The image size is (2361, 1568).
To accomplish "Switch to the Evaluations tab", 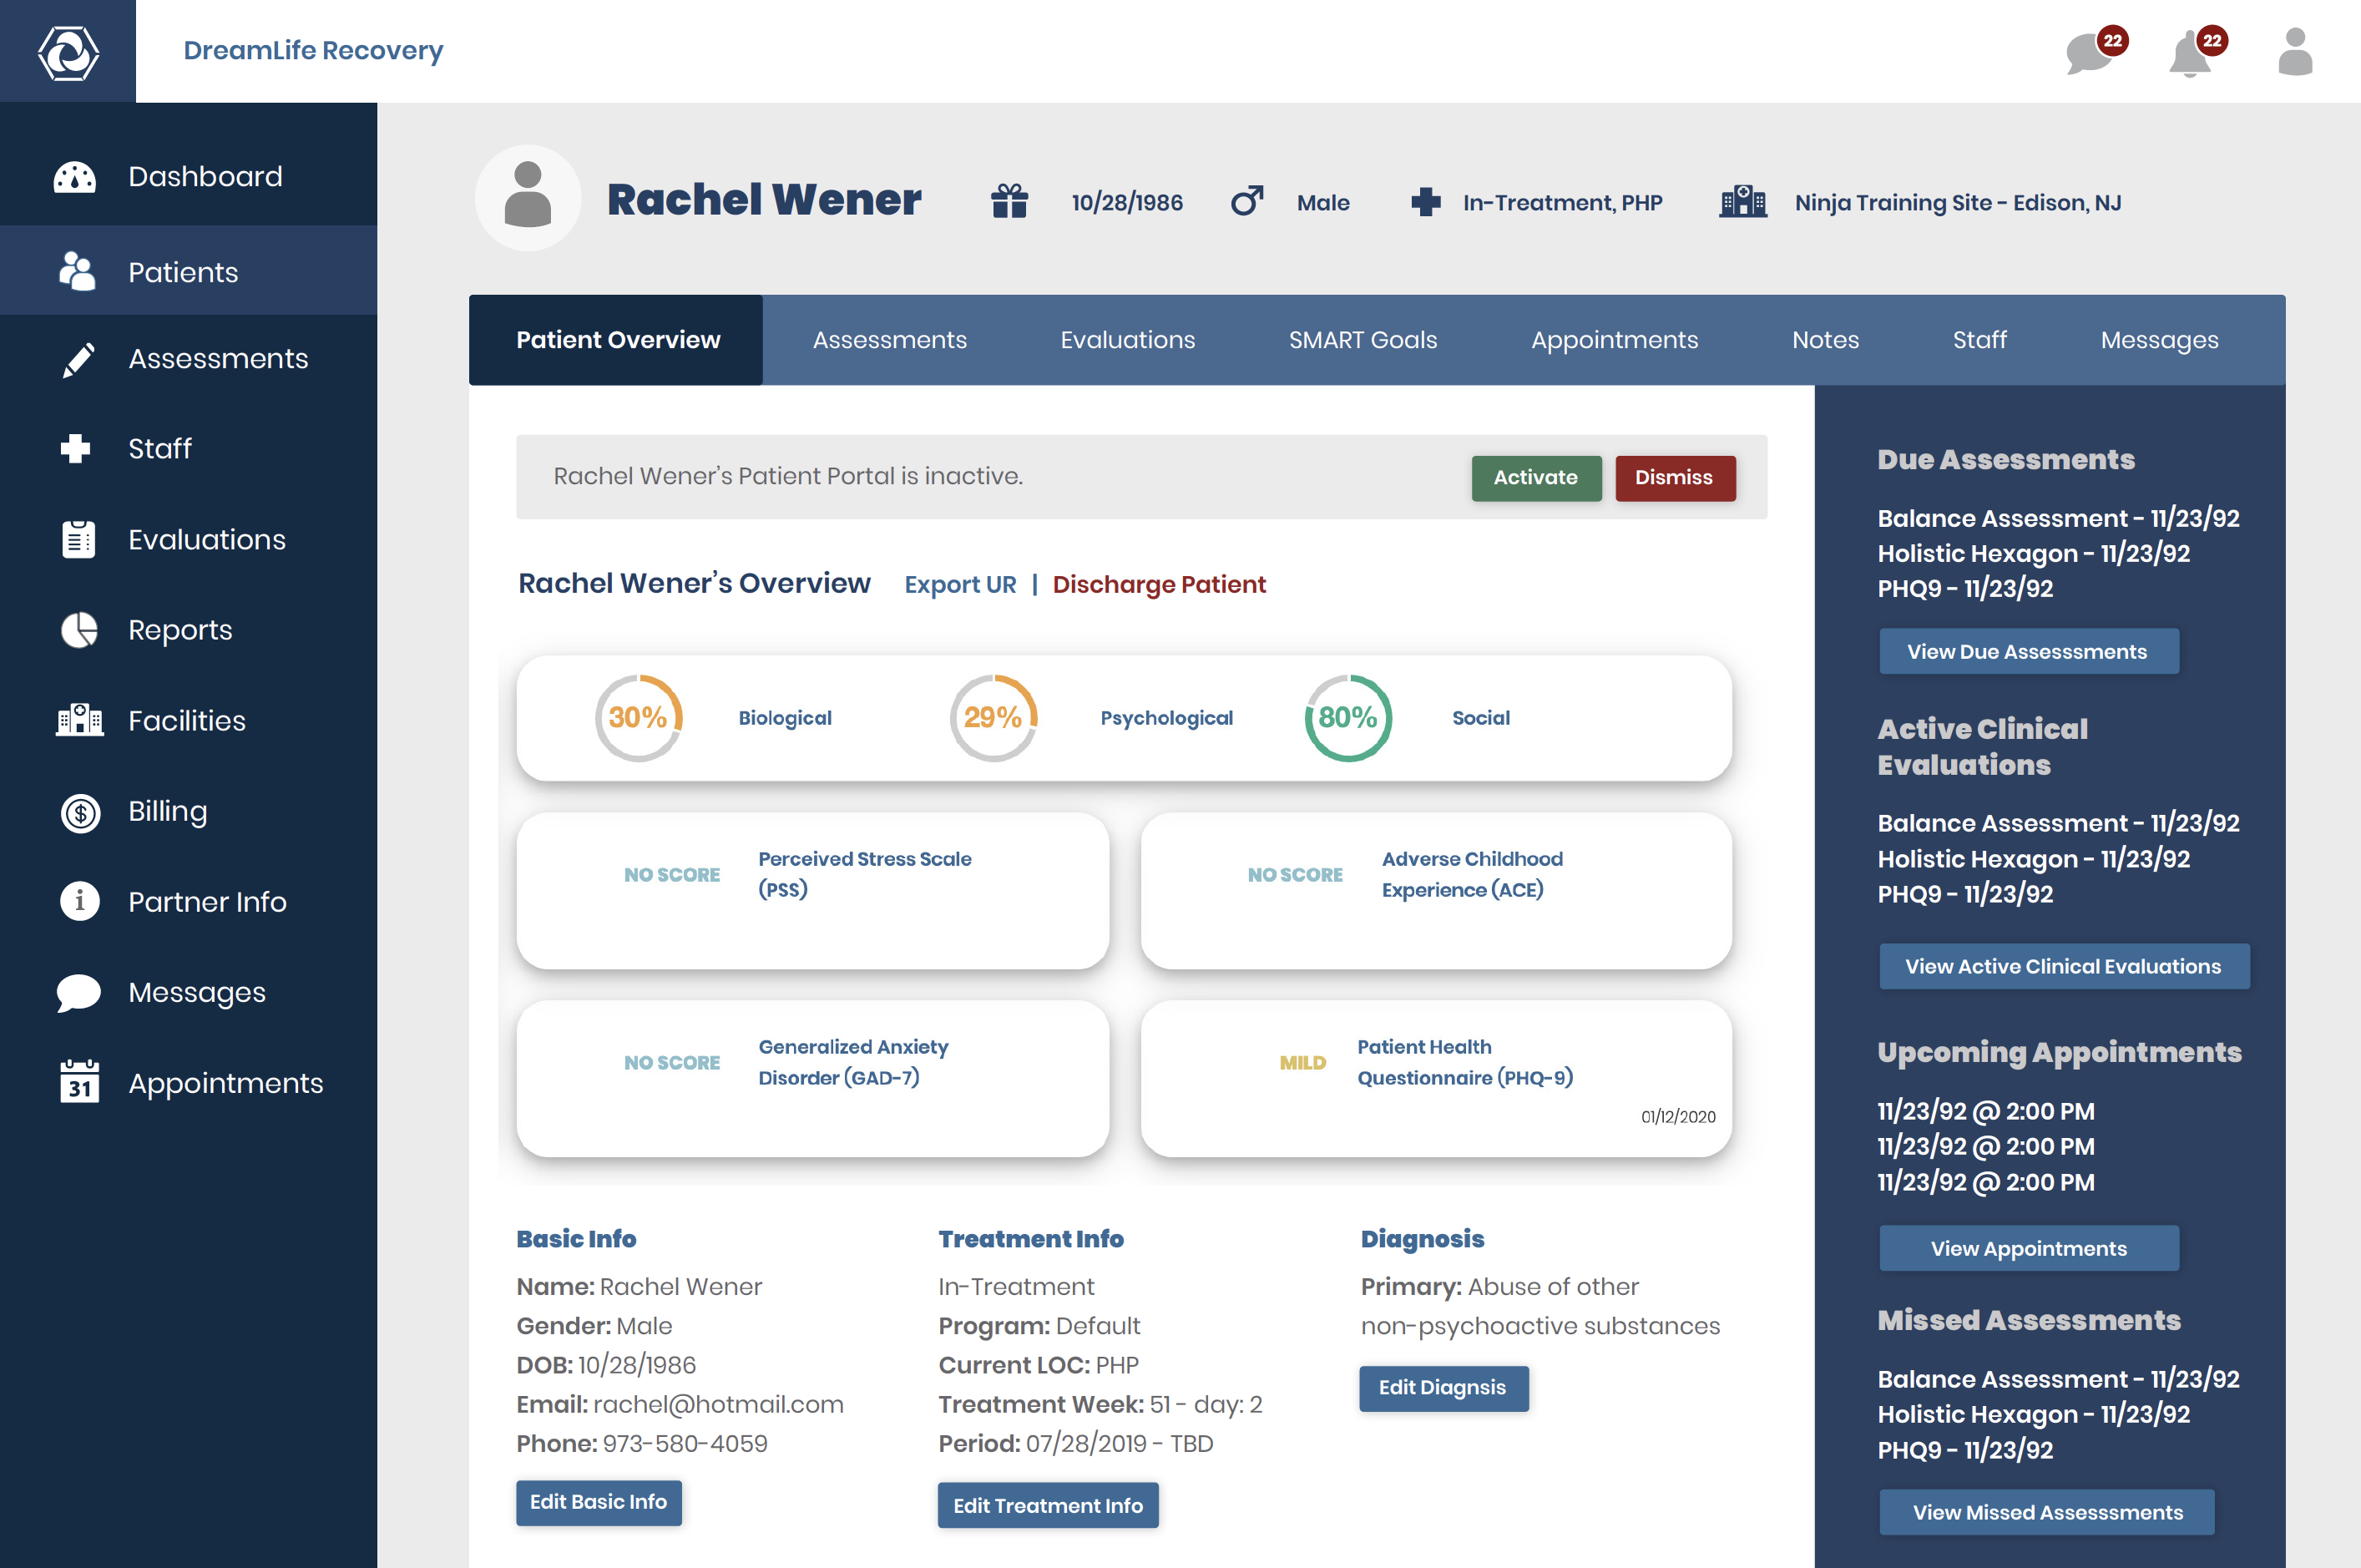I will [1127, 340].
